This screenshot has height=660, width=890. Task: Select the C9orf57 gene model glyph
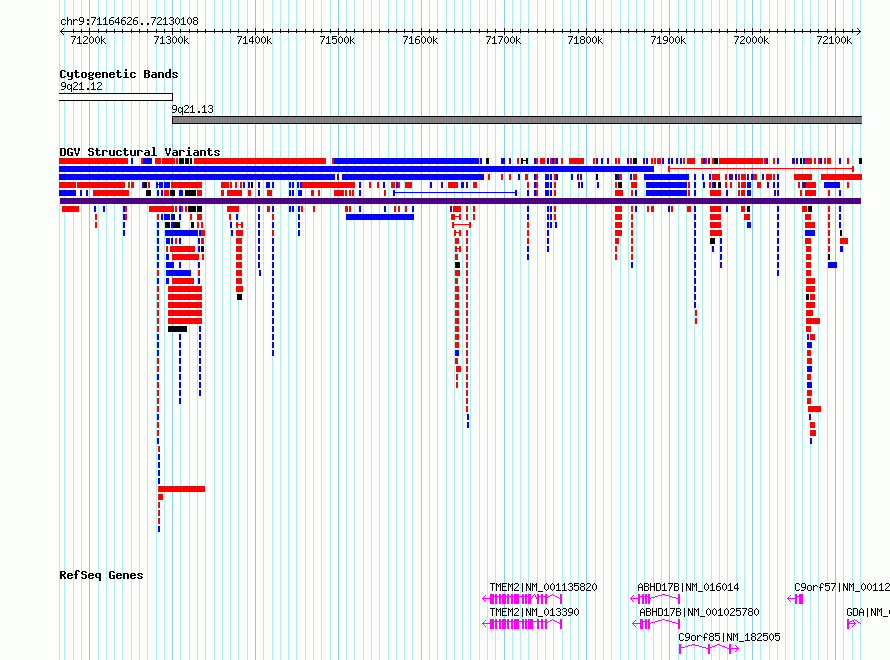pyautogui.click(x=795, y=599)
